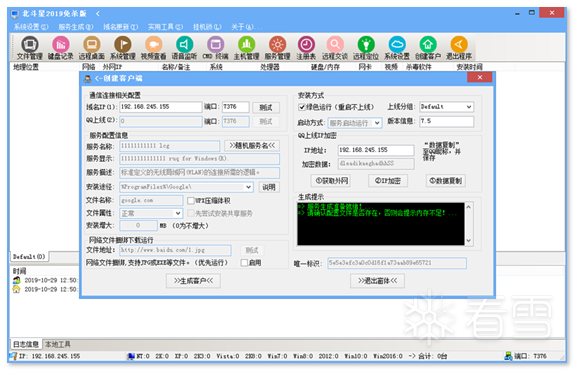The image size is (574, 370).
Task: Click the >>随机服务名<< button
Action: 252,146
